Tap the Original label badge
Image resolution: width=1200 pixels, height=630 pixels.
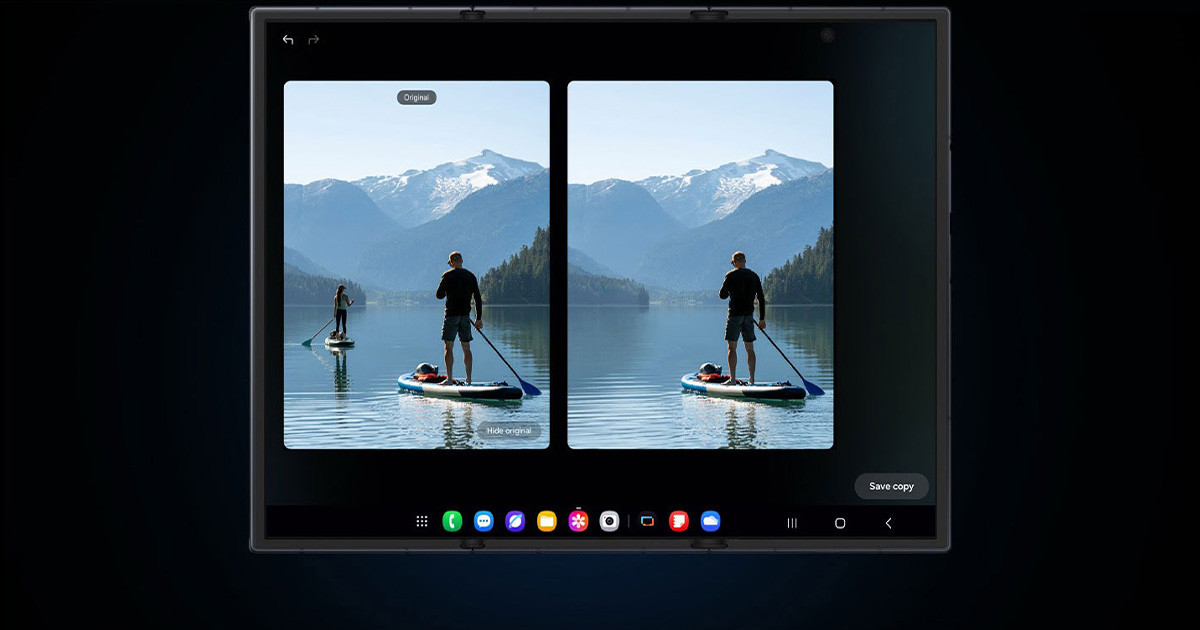coord(416,98)
